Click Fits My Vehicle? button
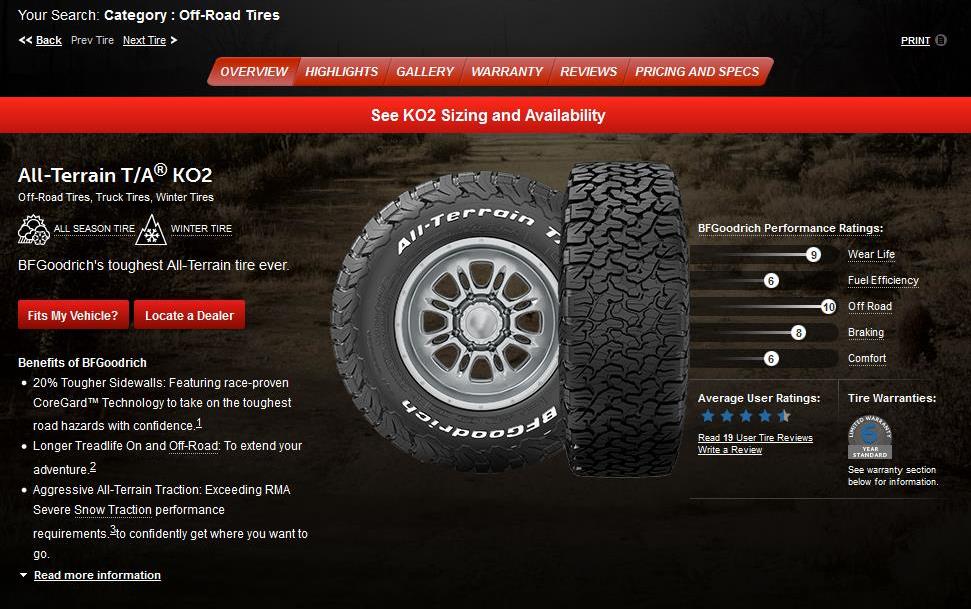Screen dimensions: 971x609 click(73, 315)
